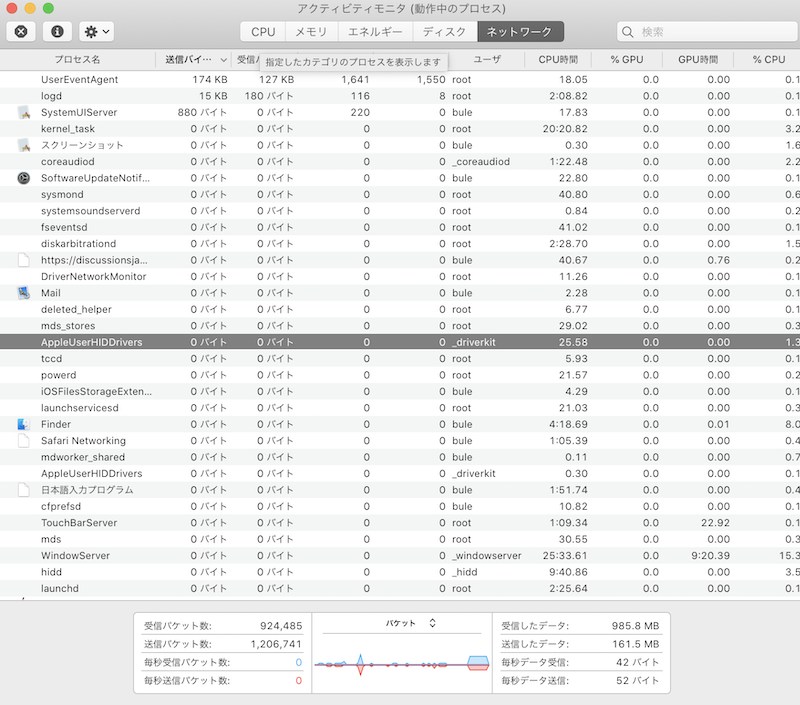Image resolution: width=800 pixels, height=705 pixels.
Task: Click 送信したデータ value 161.5 MB
Action: pos(636,644)
